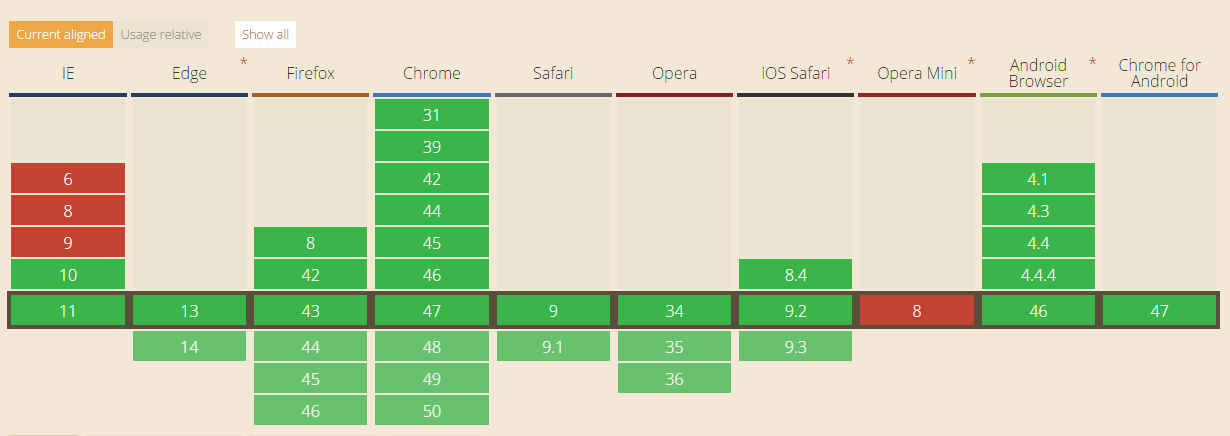The image size is (1230, 436).
Task: Switch to Usage relative view
Action: click(x=161, y=35)
